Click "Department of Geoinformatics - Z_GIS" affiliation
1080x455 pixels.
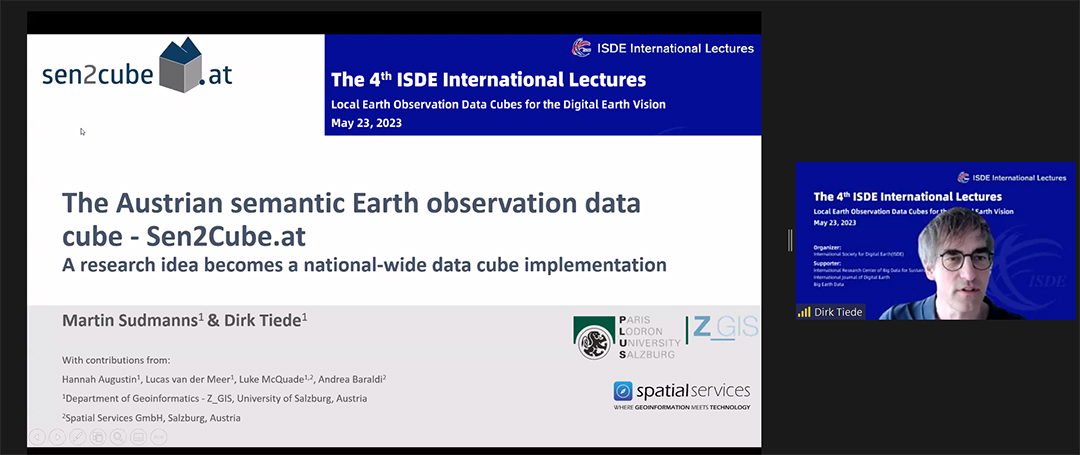pos(214,399)
